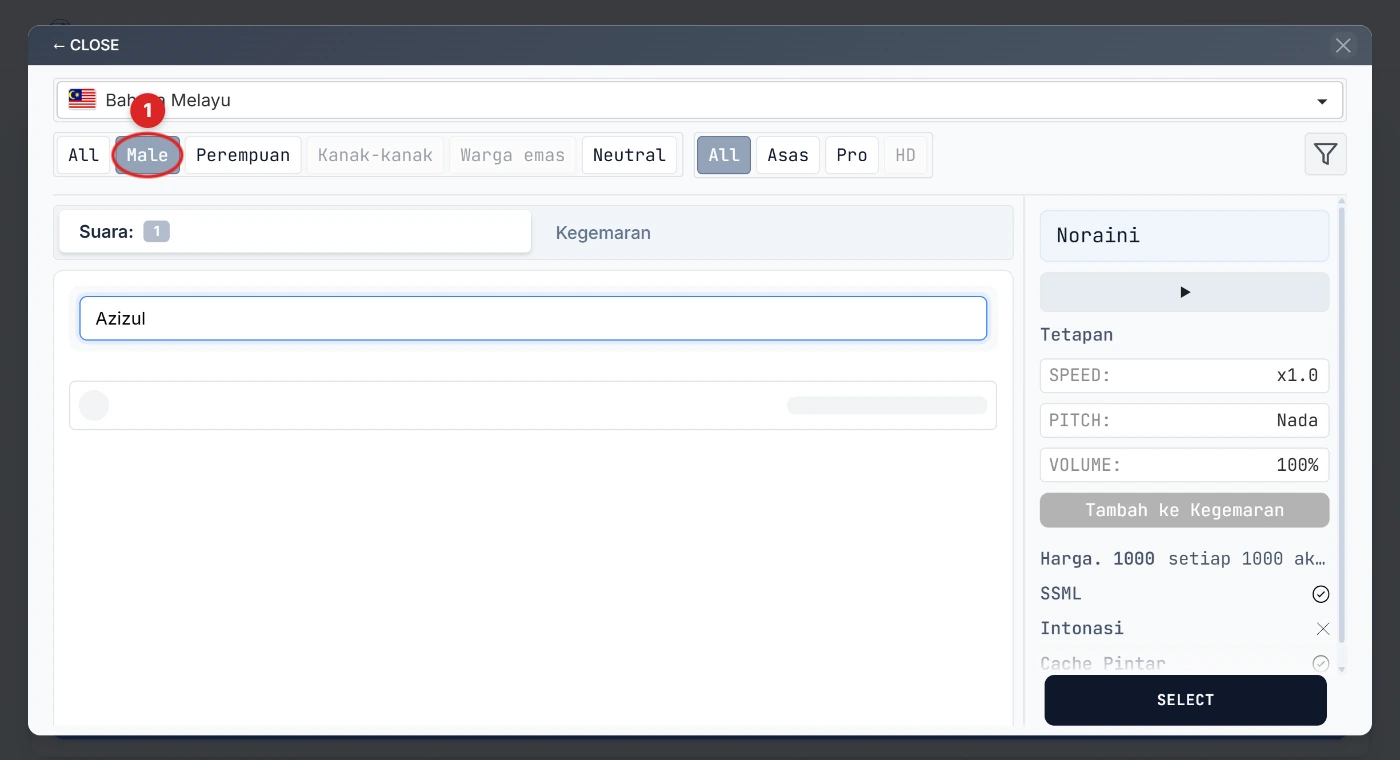Select the All quality filter
Image resolution: width=1400 pixels, height=760 pixels.
coord(724,155)
